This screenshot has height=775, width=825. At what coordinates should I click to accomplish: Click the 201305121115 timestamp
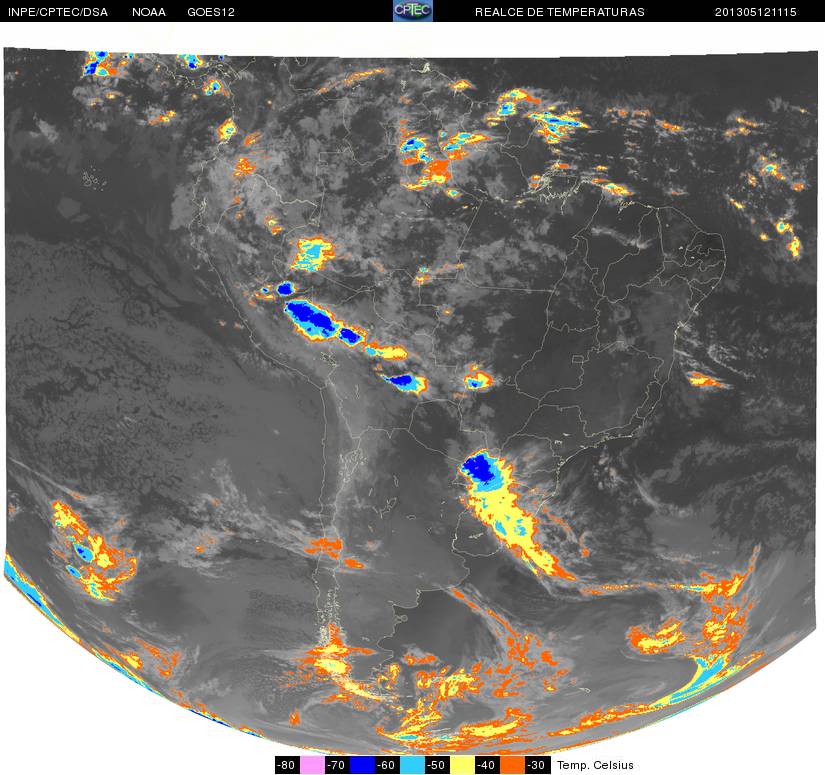coord(756,12)
